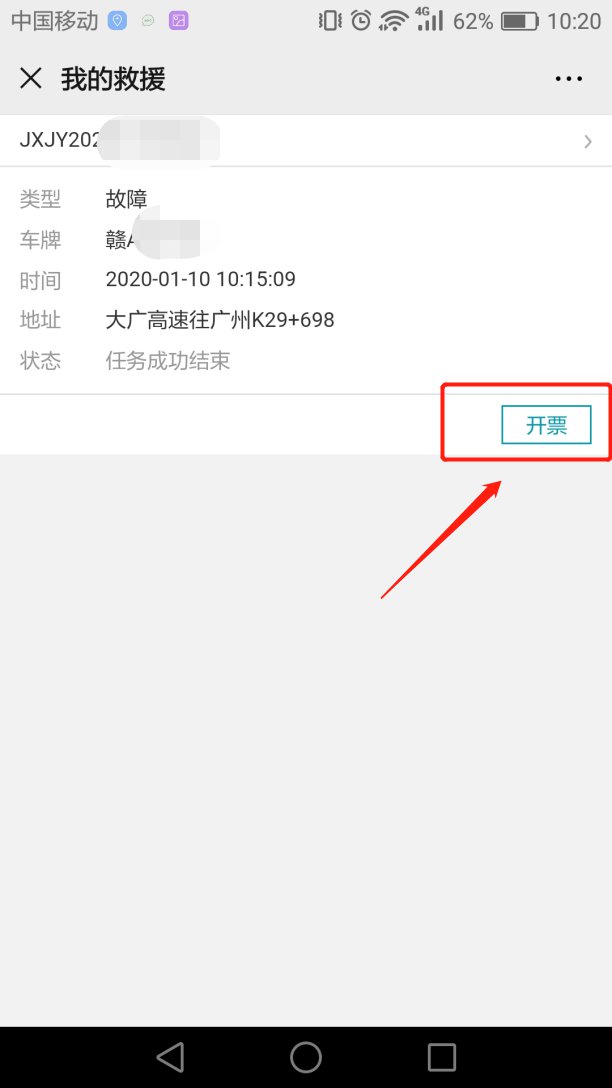Close the 我的救援 page with X
This screenshot has height=1088, width=612.
click(31, 78)
